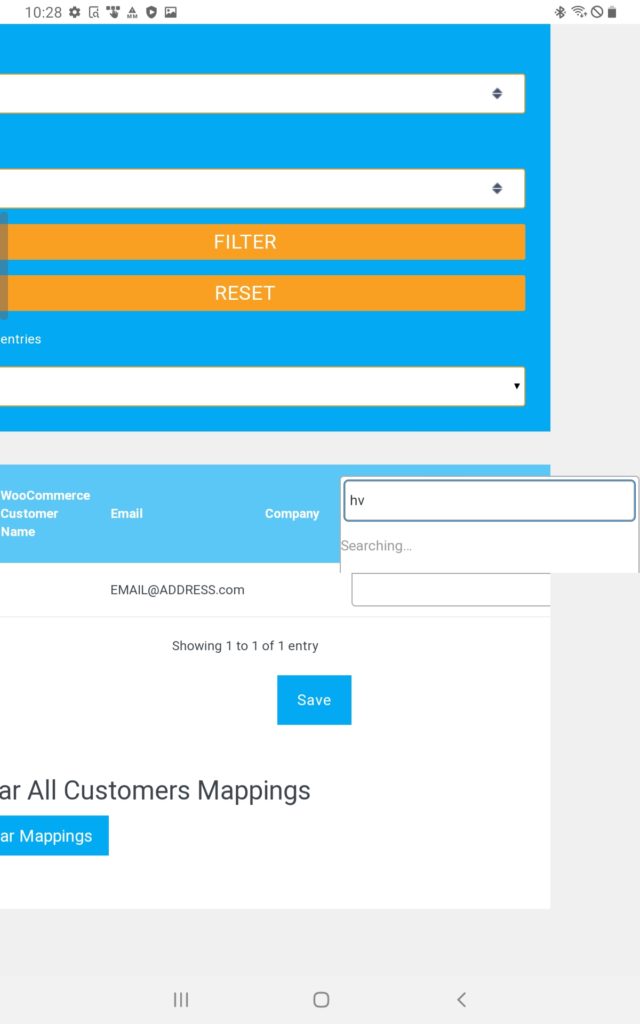Expand the entries count dropdown
The height and width of the screenshot is (1024, 640).
(x=262, y=386)
